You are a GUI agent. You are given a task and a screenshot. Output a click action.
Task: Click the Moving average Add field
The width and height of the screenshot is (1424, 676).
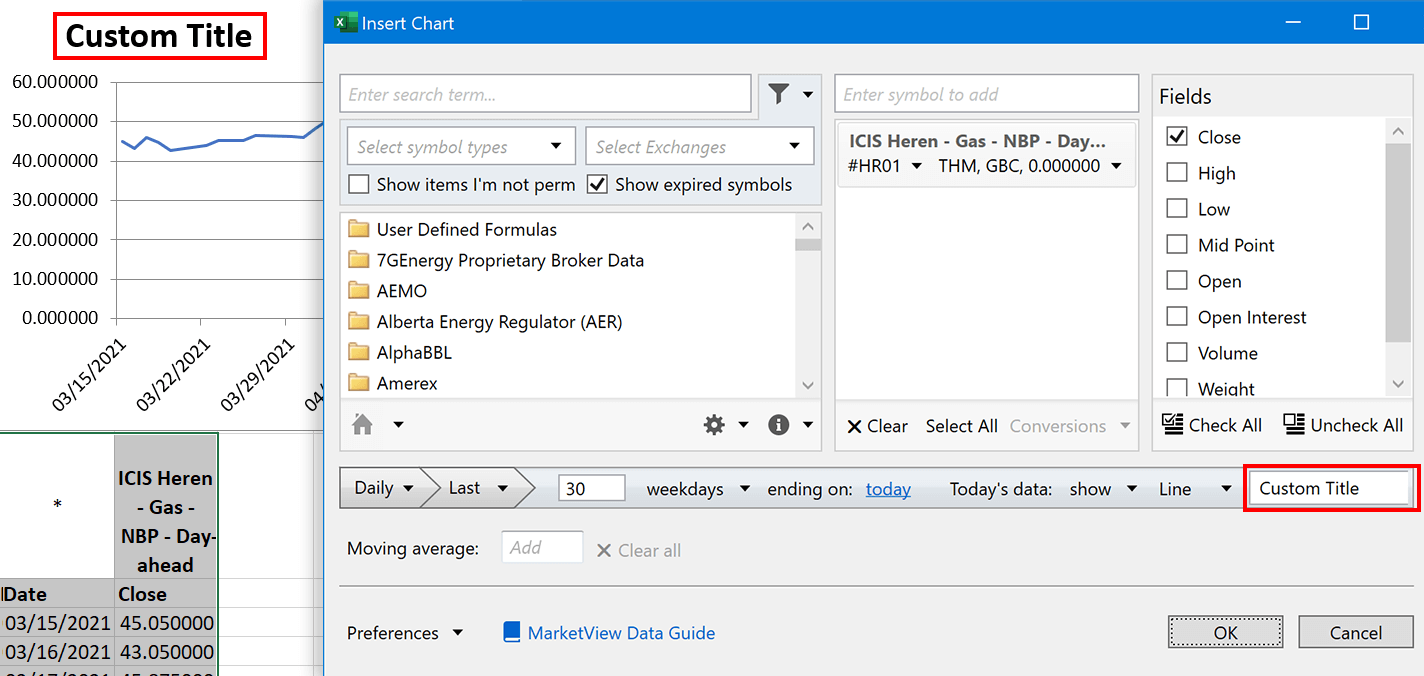pos(541,548)
